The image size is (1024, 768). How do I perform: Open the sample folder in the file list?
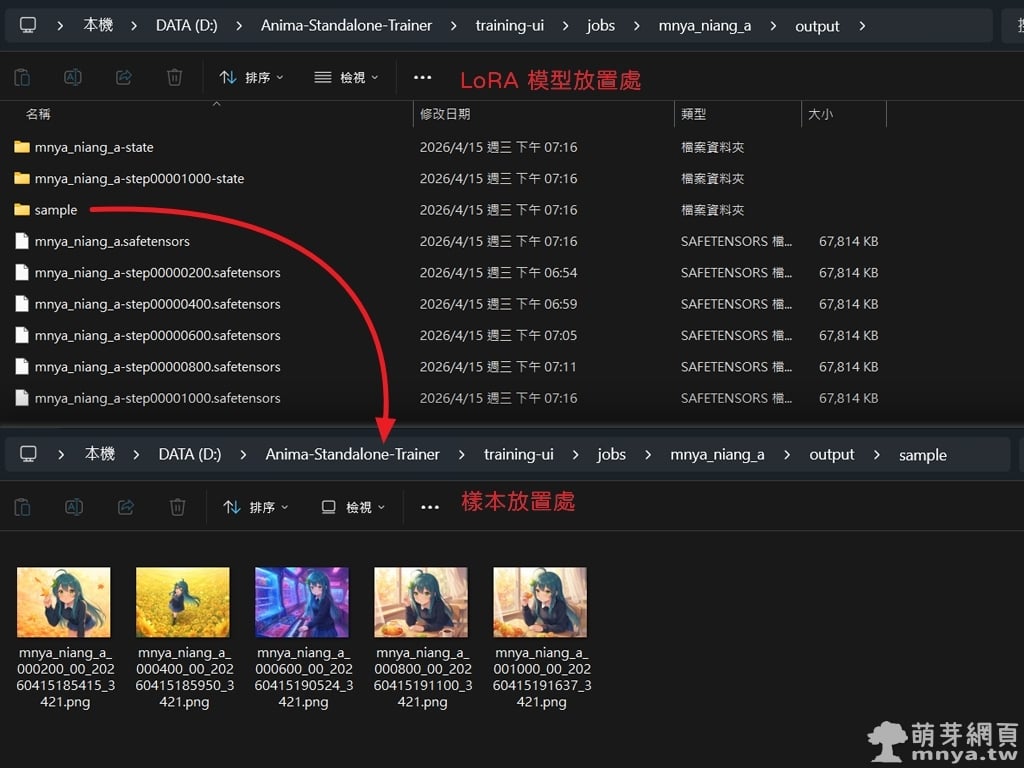55,210
